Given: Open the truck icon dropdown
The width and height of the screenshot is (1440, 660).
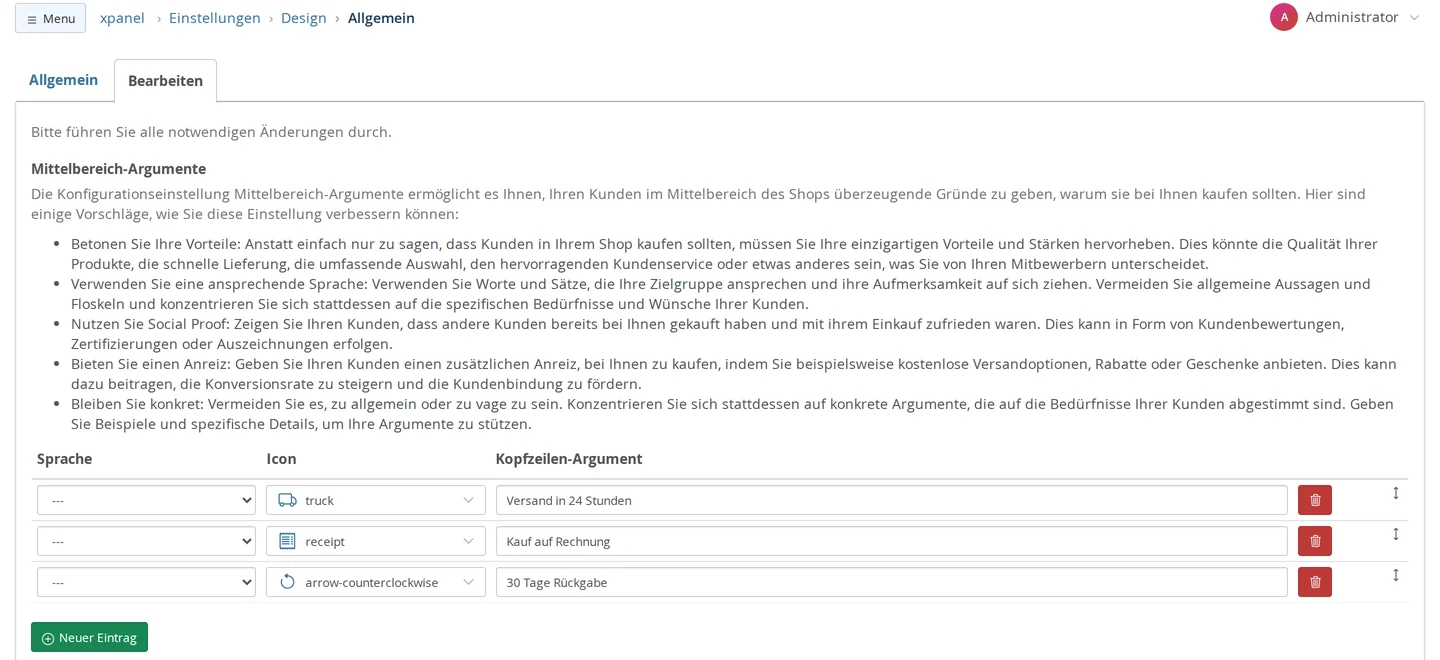Looking at the screenshot, I should point(375,500).
